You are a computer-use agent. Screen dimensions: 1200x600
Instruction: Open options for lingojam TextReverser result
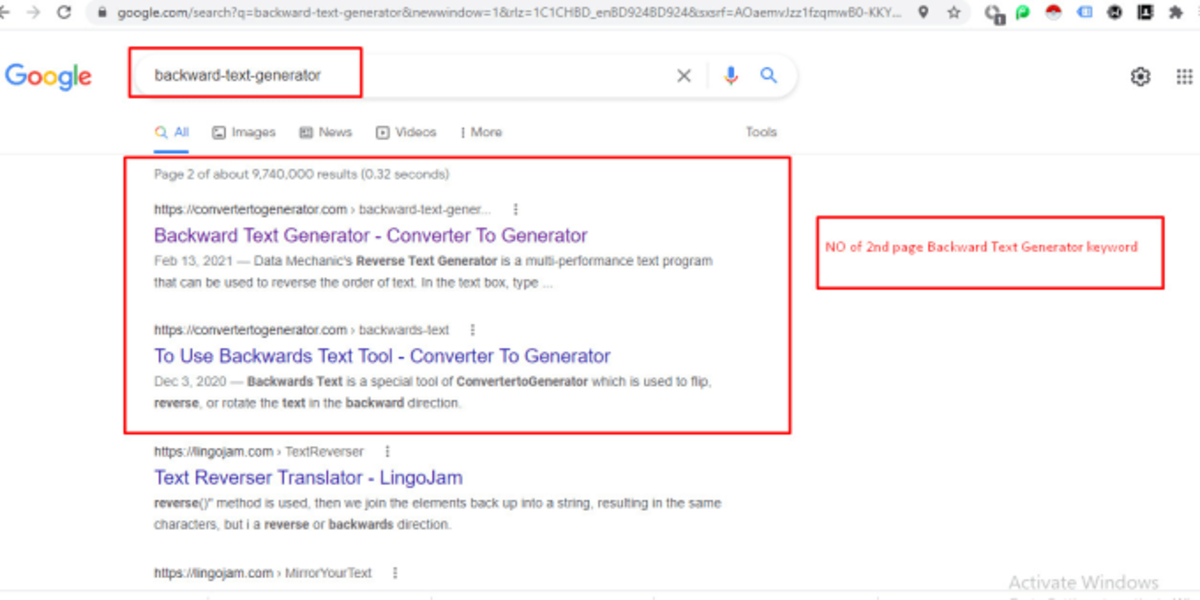point(387,452)
